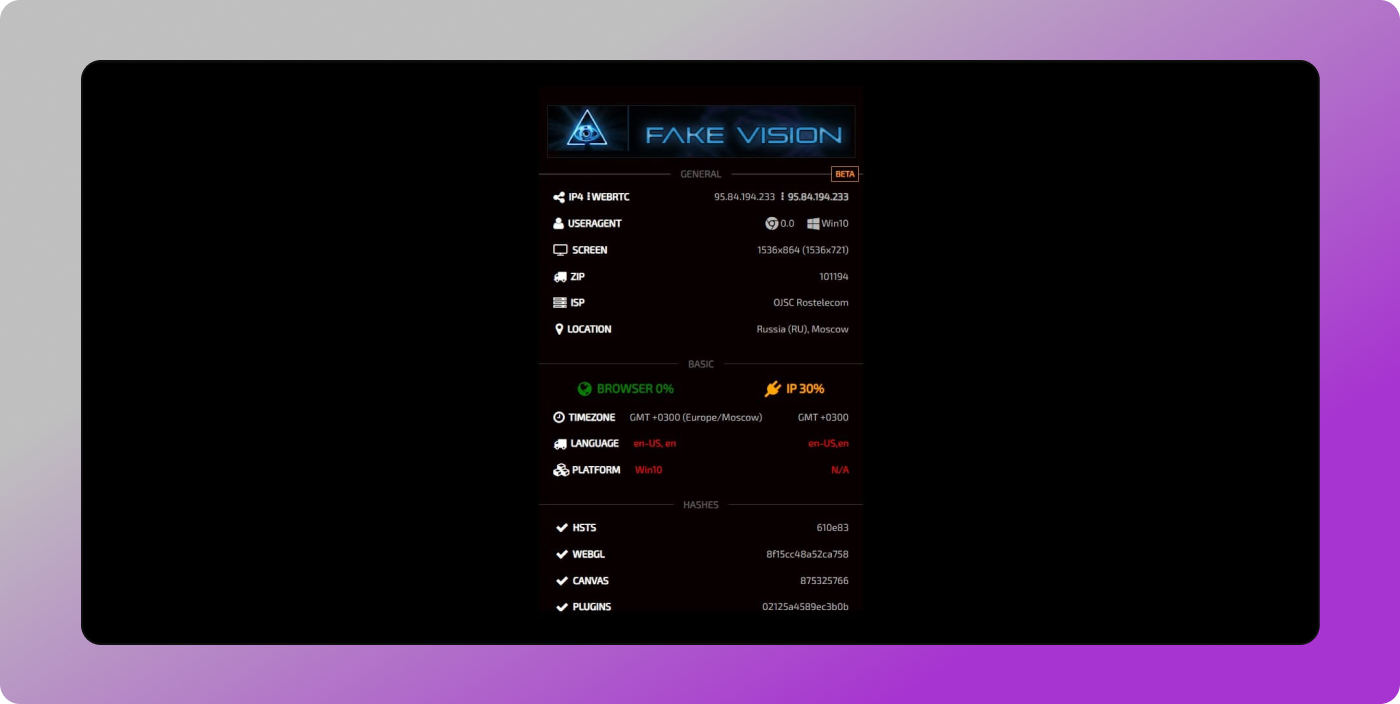Toggle the checkmark beside CANVAS
The height and width of the screenshot is (704, 1400).
560,580
